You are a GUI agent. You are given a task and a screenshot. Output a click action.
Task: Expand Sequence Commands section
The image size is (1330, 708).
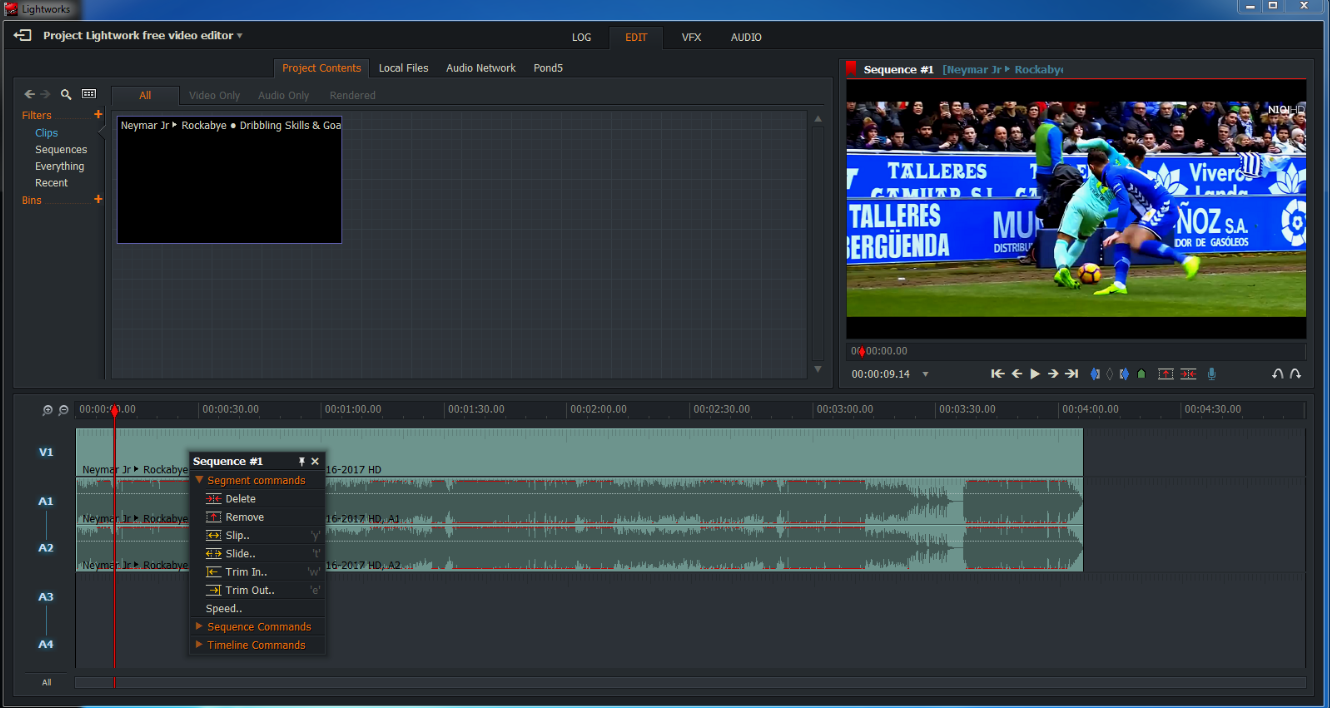coord(258,627)
